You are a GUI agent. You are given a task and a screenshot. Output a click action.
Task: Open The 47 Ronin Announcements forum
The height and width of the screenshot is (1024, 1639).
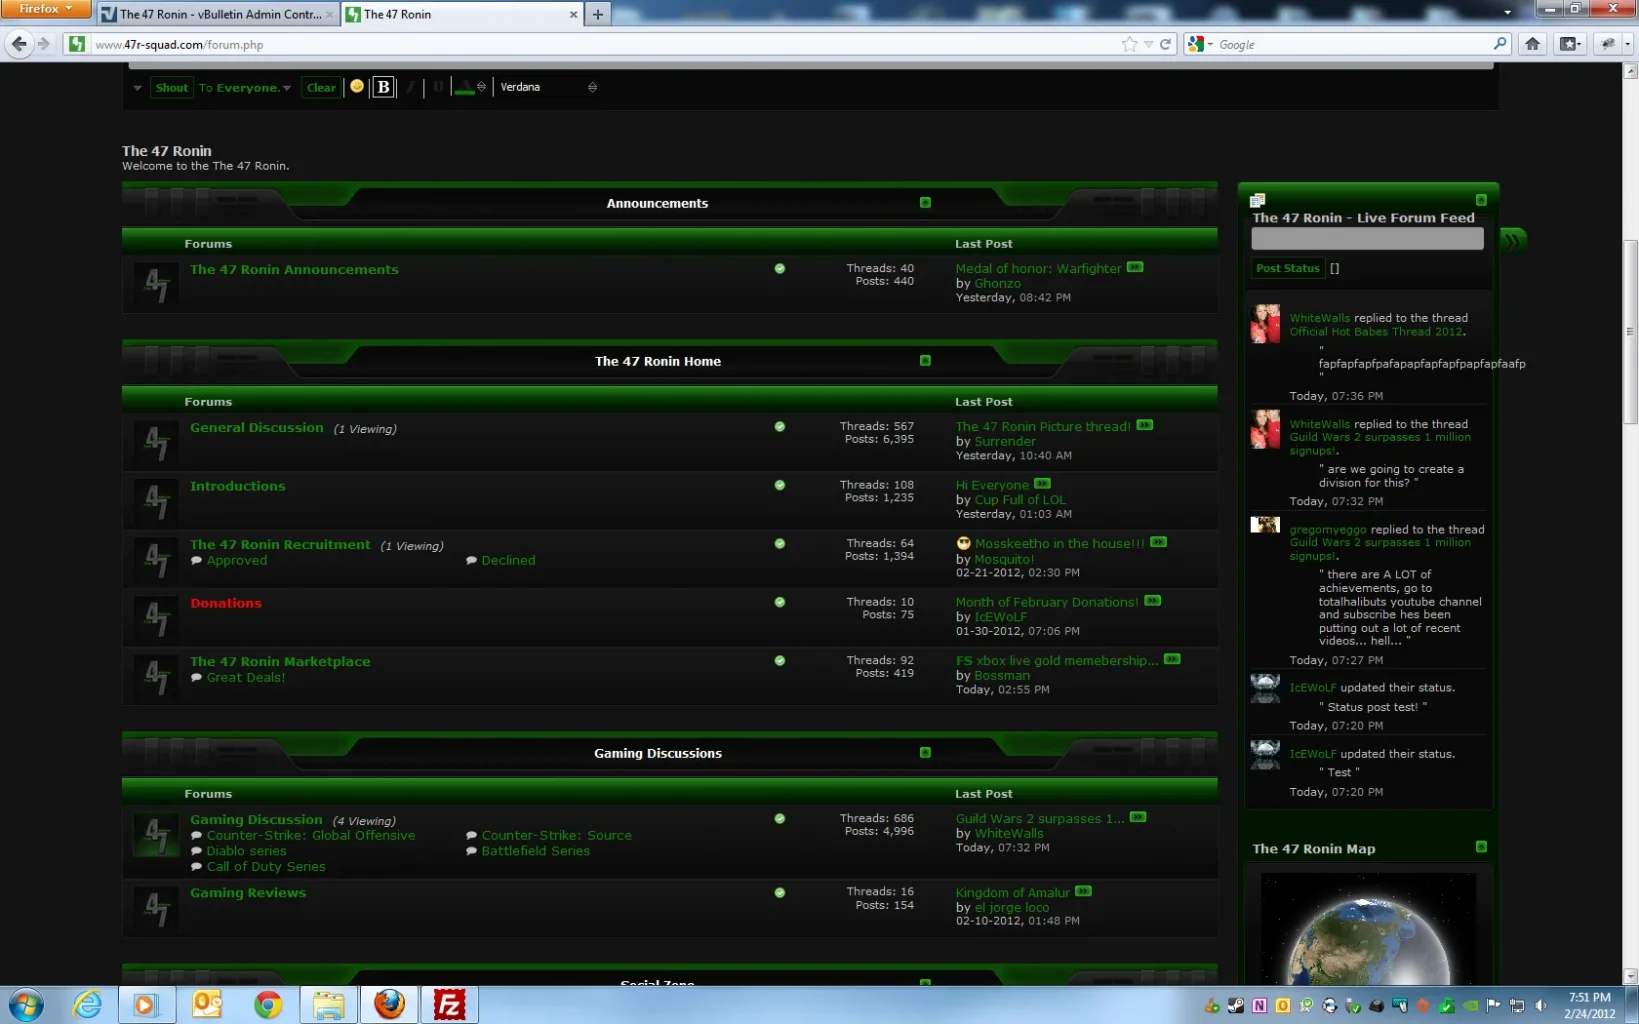tap(294, 269)
